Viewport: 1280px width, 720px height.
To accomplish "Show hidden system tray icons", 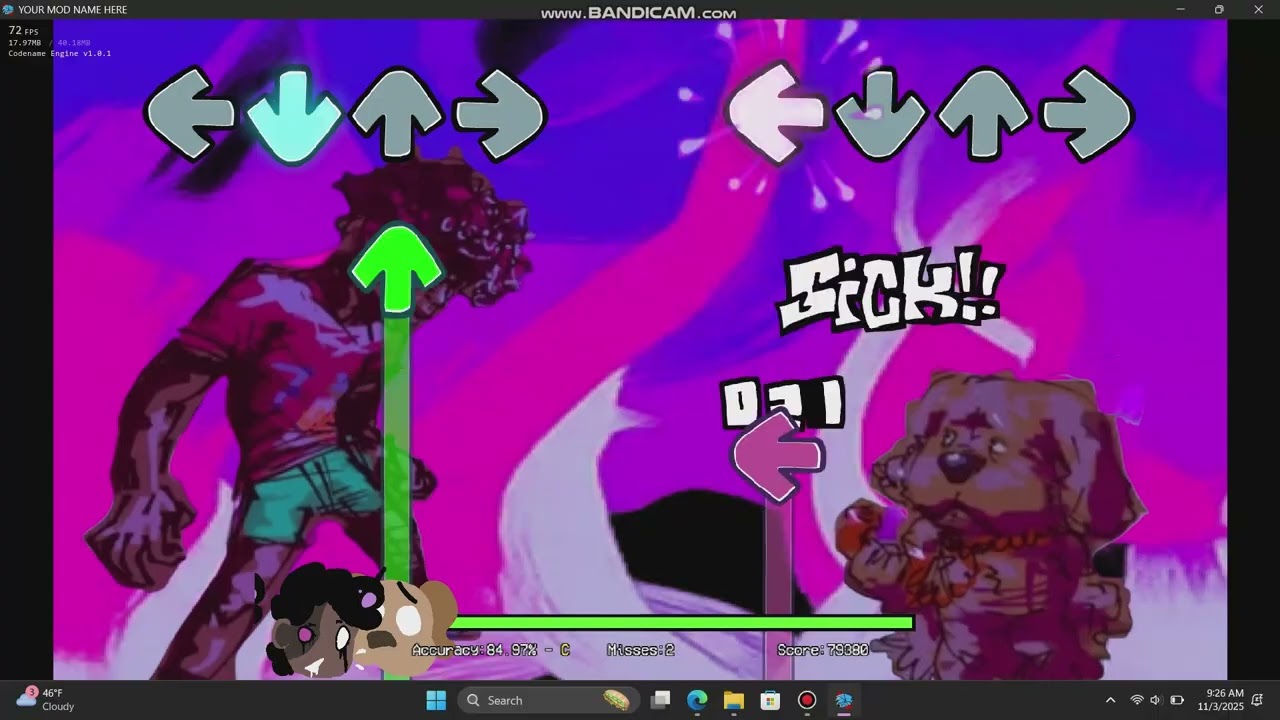I will pos(1110,700).
